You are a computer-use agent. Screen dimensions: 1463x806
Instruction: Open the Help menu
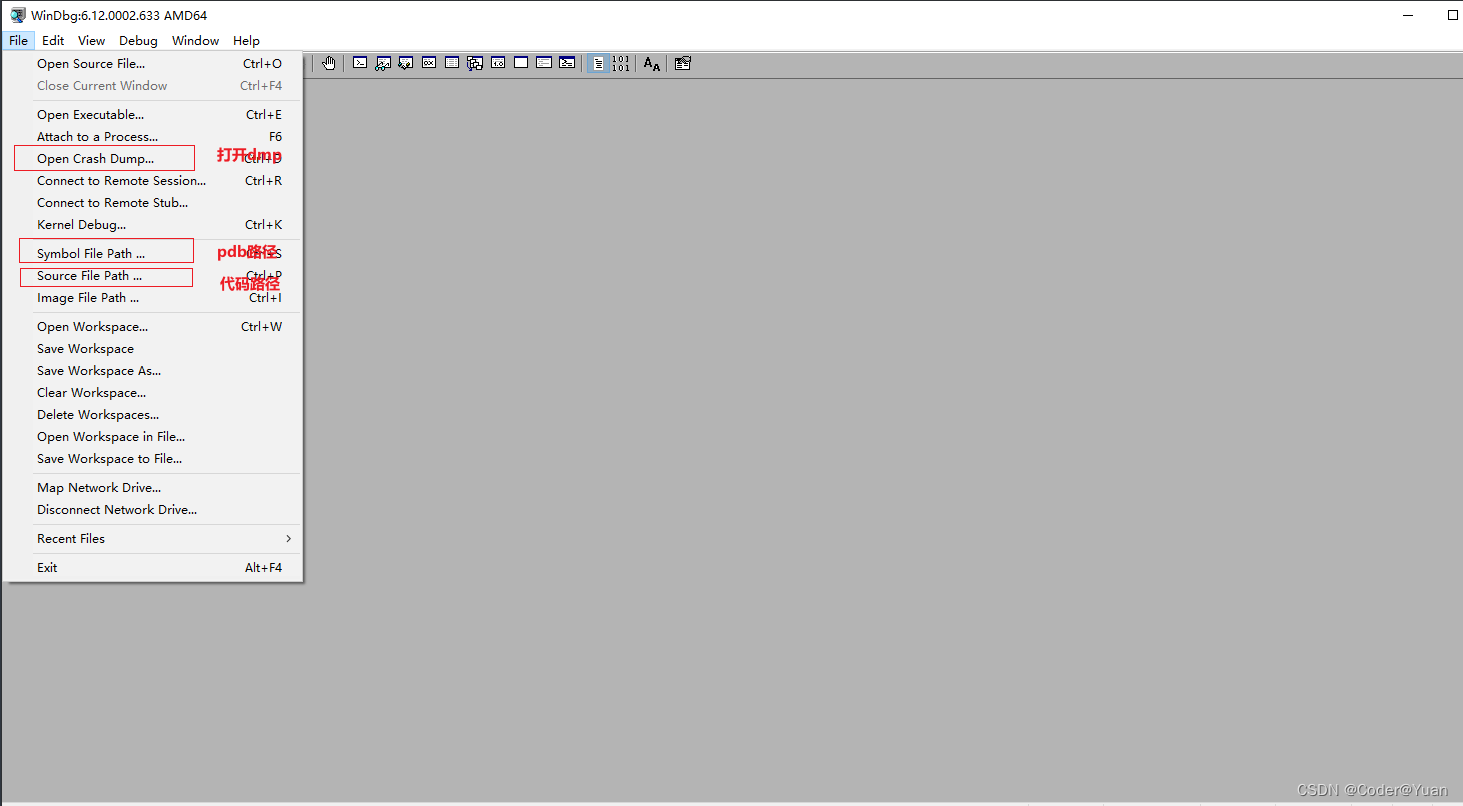tap(246, 41)
